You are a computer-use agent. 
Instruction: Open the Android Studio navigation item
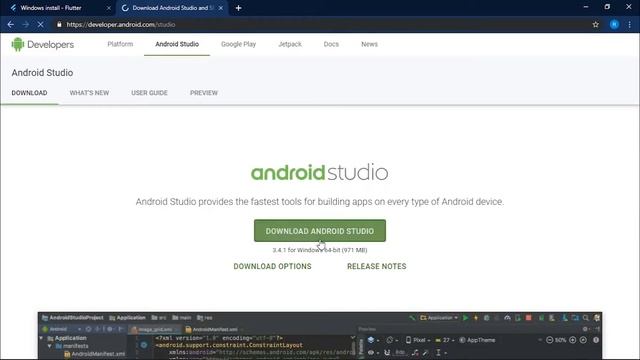click(x=177, y=44)
